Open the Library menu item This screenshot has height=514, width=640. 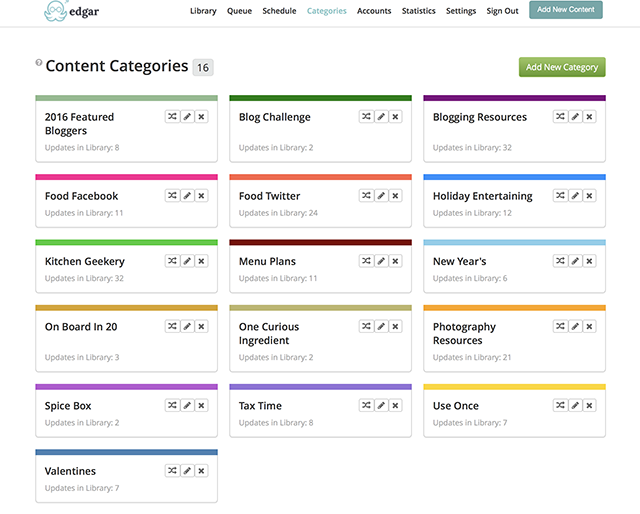[203, 11]
